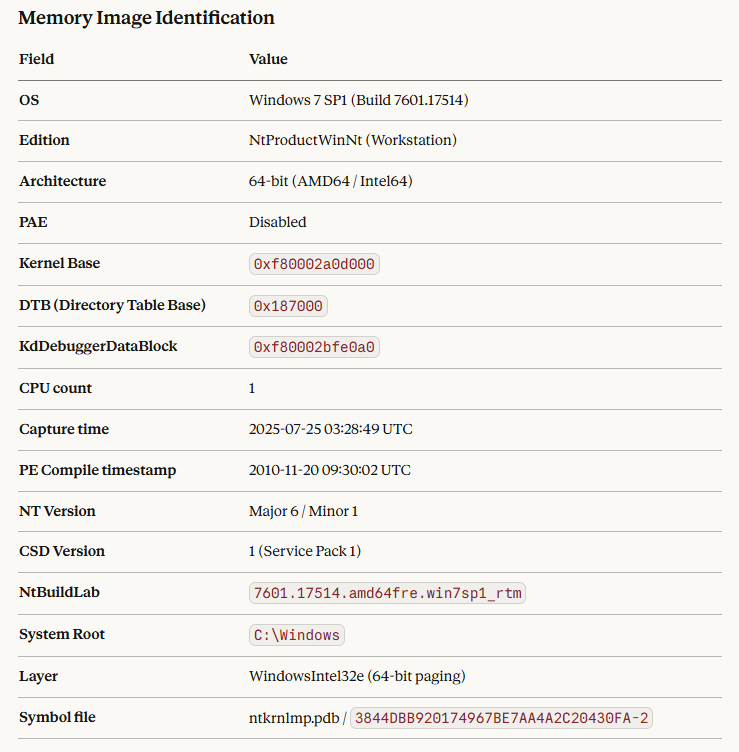Click the NtBuildLab build string

(387, 593)
